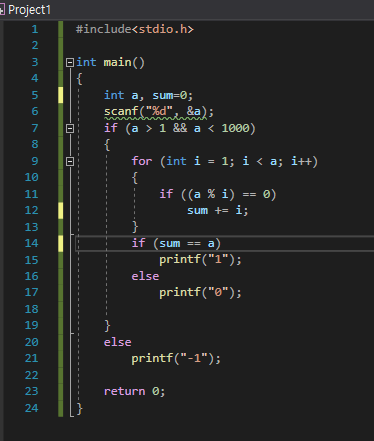This screenshot has width=374, height=441.
Task: Click line number 12 in the gutter
Action: [32, 210]
